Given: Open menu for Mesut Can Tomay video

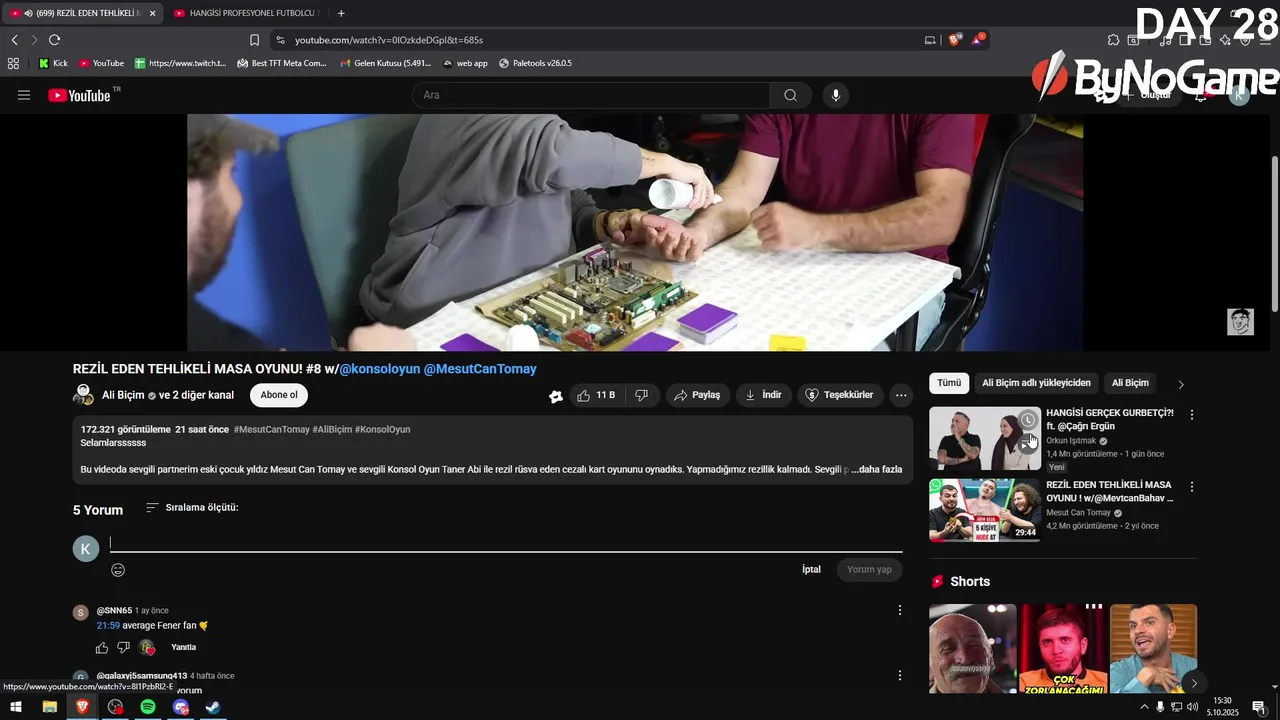Looking at the screenshot, I should pyautogui.click(x=1191, y=486).
